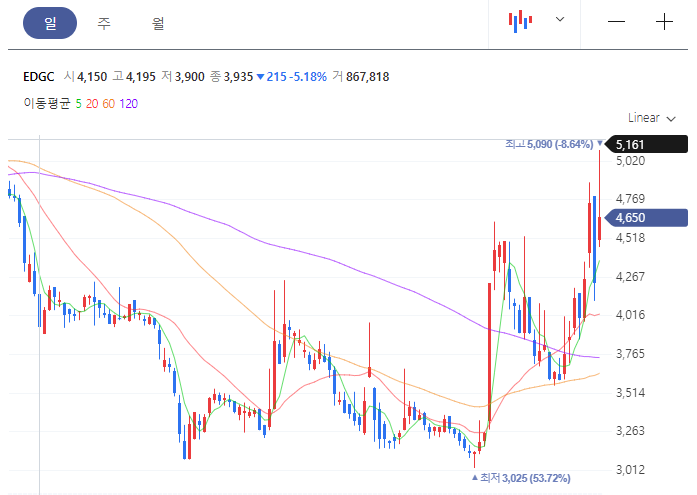Toggle the 60-day moving average
697x495 pixels.
pyautogui.click(x=108, y=104)
